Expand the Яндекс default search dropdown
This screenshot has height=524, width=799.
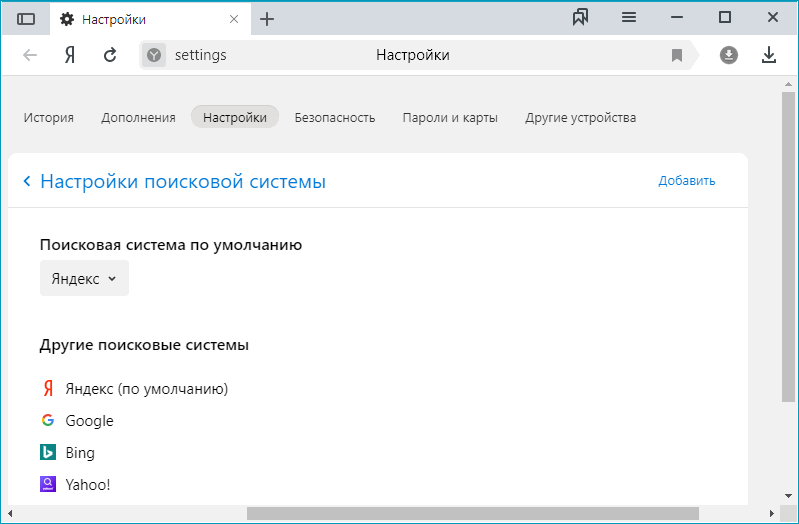click(x=84, y=278)
